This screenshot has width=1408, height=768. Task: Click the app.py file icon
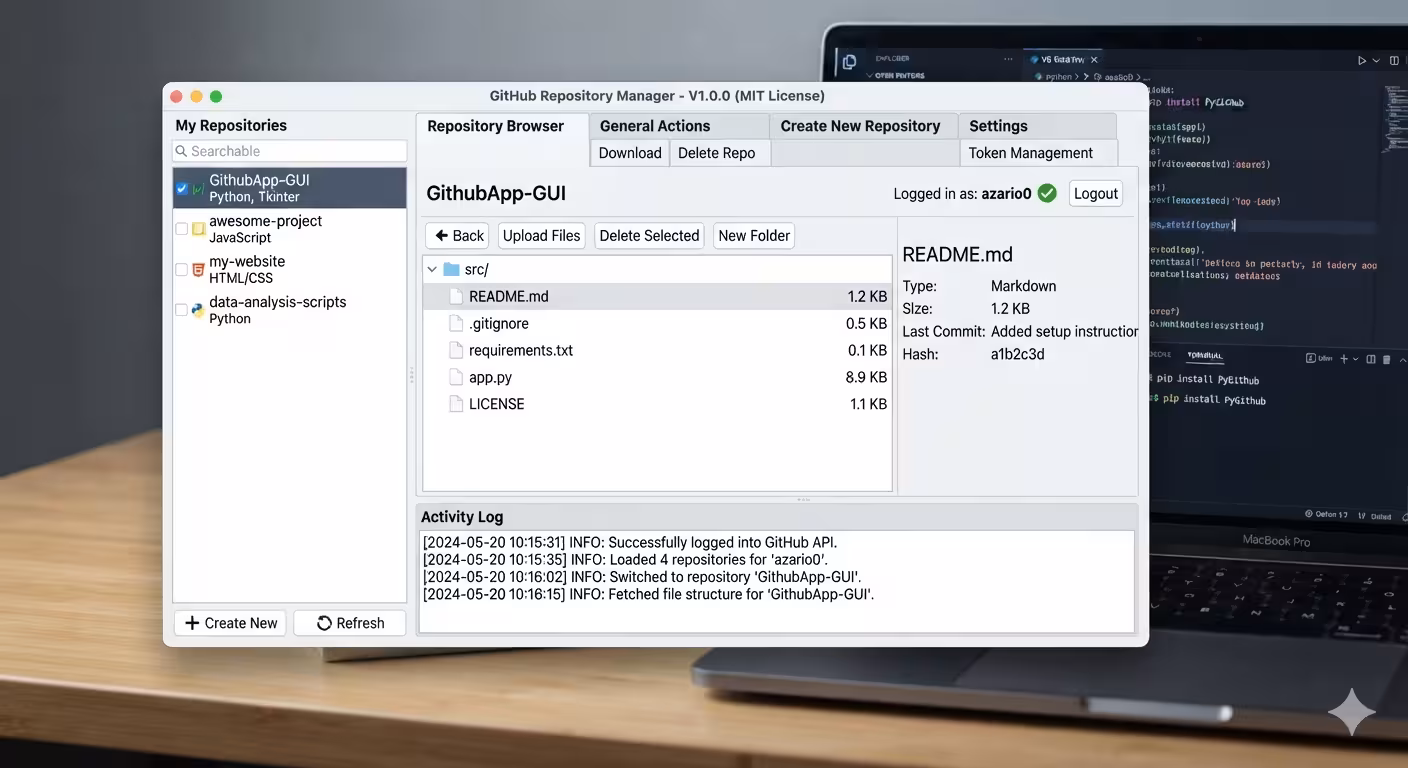[x=456, y=377]
